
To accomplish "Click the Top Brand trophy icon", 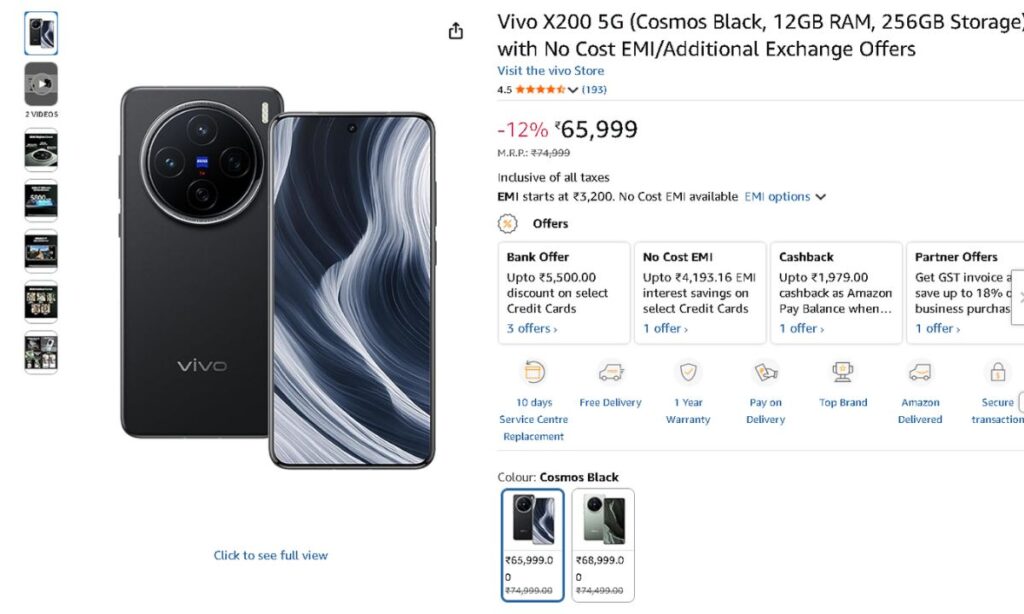I will point(843,373).
